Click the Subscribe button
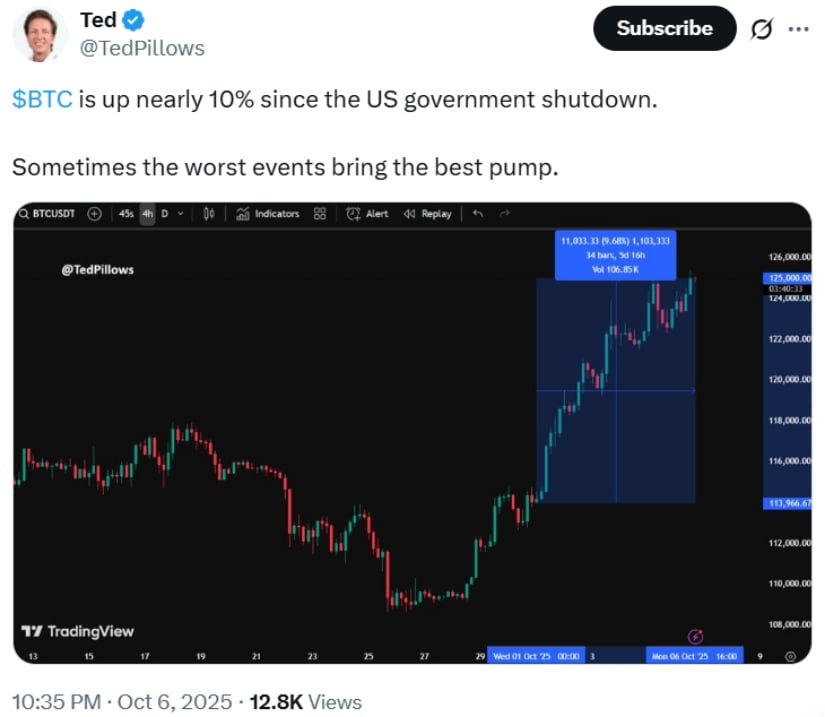The height and width of the screenshot is (717, 825). point(664,29)
